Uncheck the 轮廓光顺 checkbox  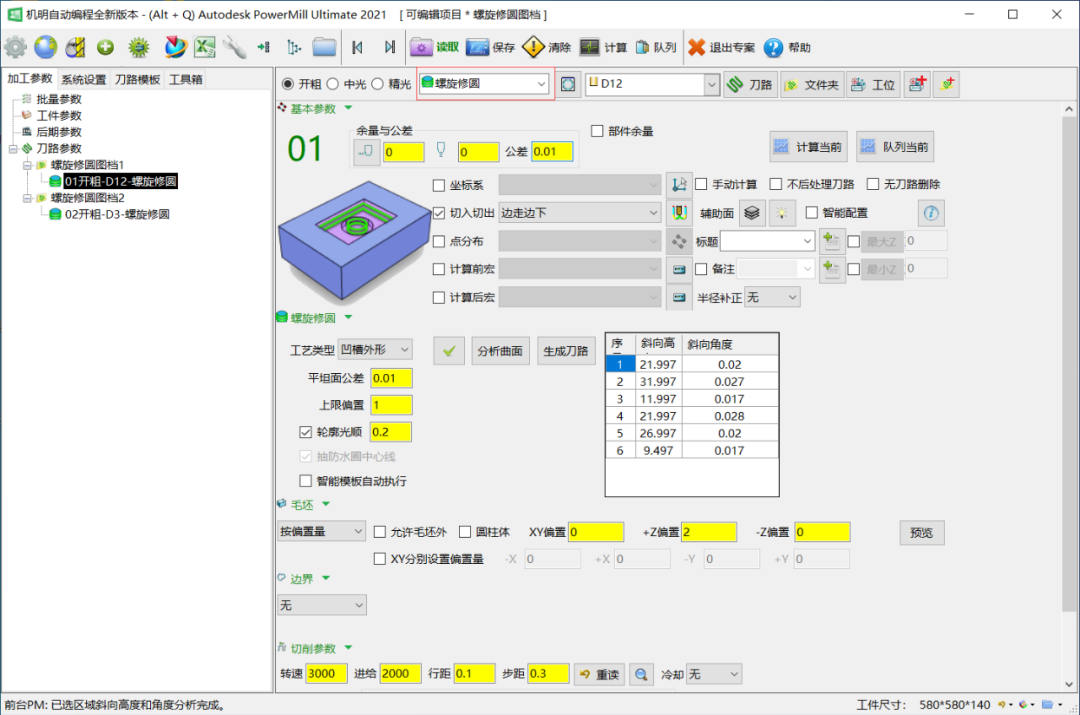(x=306, y=432)
